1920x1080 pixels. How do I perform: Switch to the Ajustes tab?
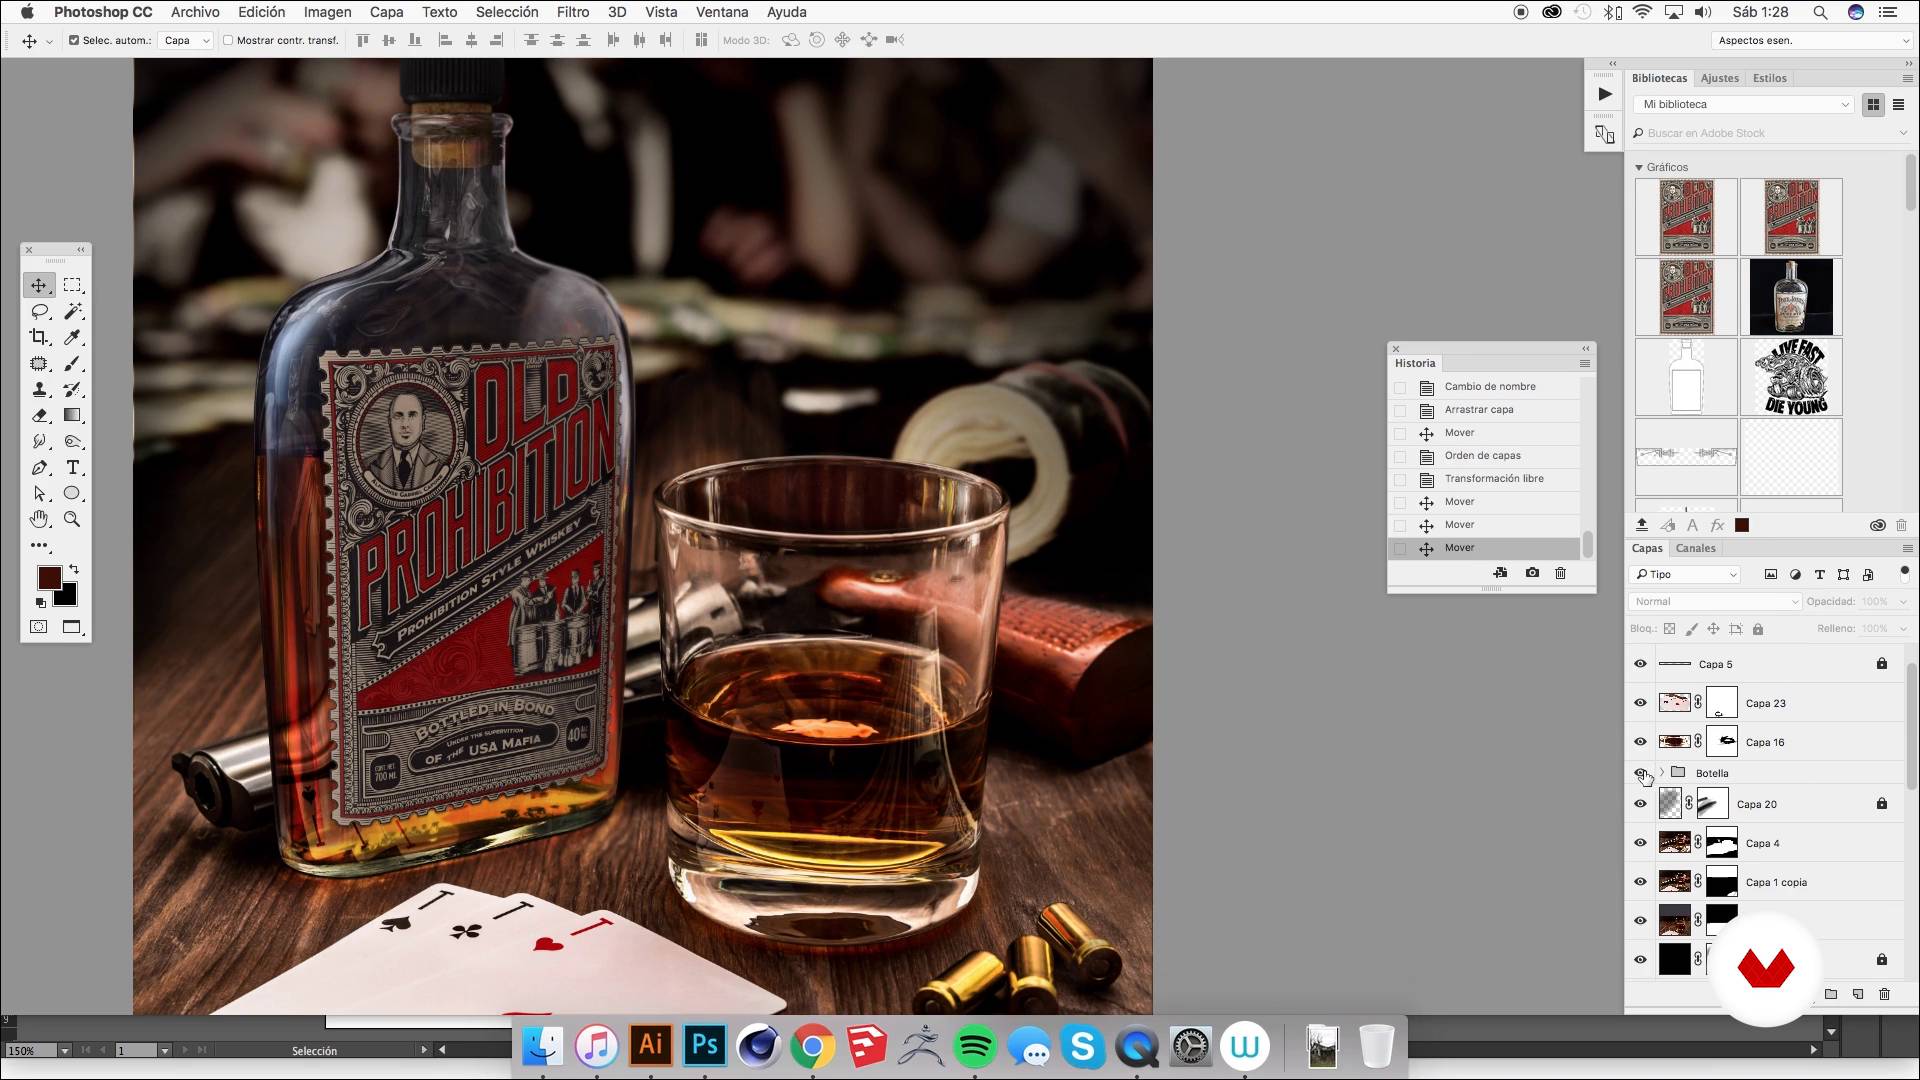tap(1720, 78)
